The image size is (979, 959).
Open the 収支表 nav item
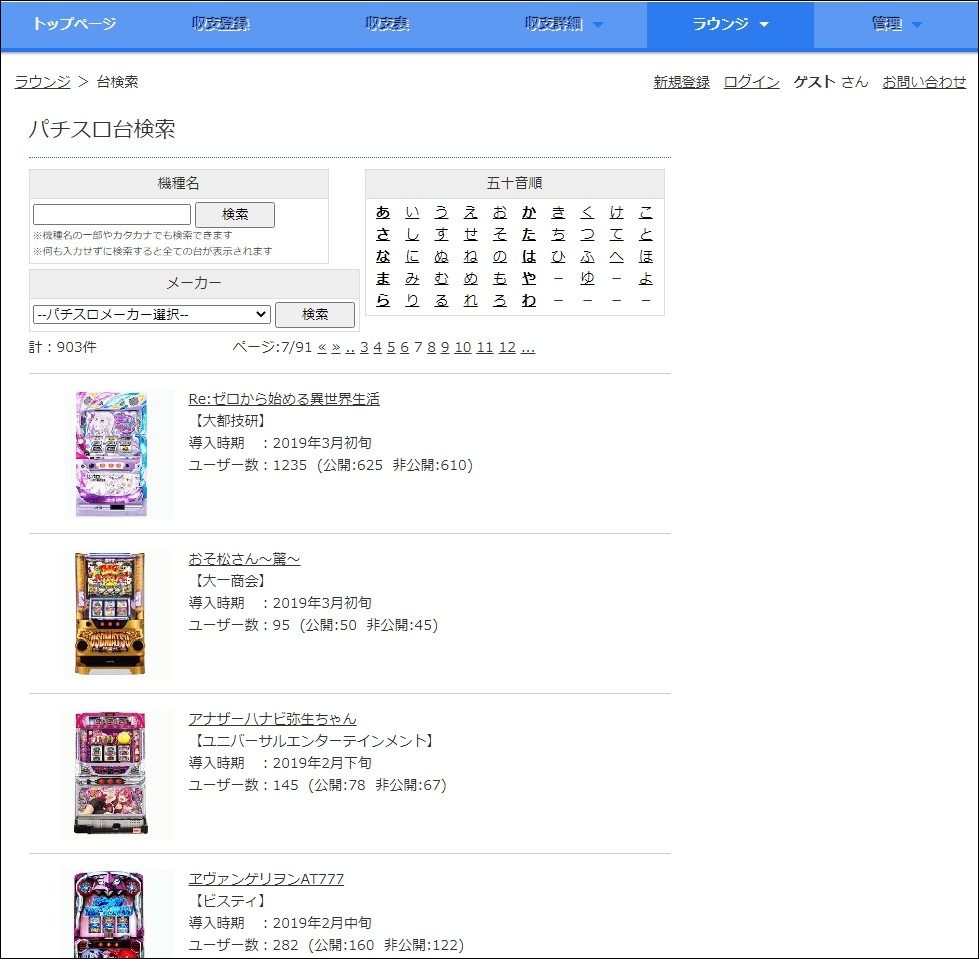click(387, 24)
